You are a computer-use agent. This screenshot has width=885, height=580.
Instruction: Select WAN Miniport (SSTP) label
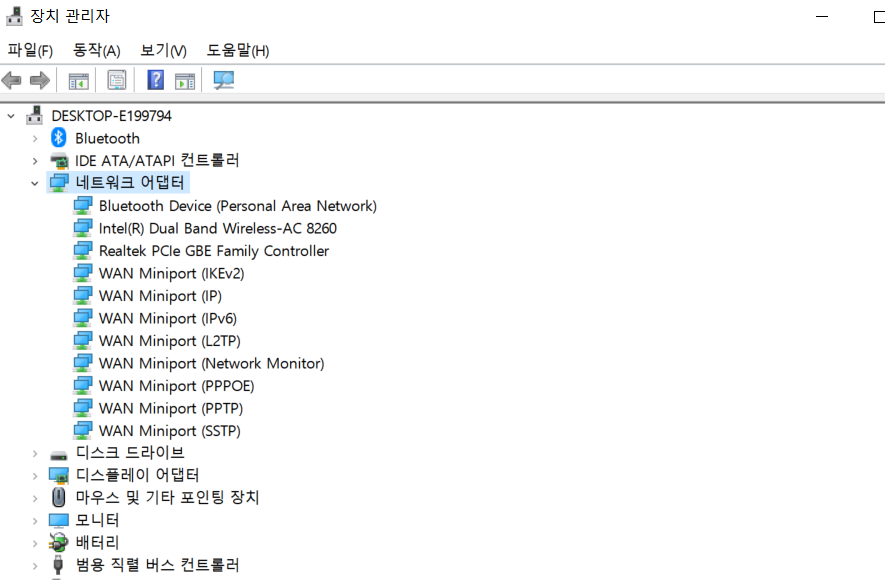170,430
